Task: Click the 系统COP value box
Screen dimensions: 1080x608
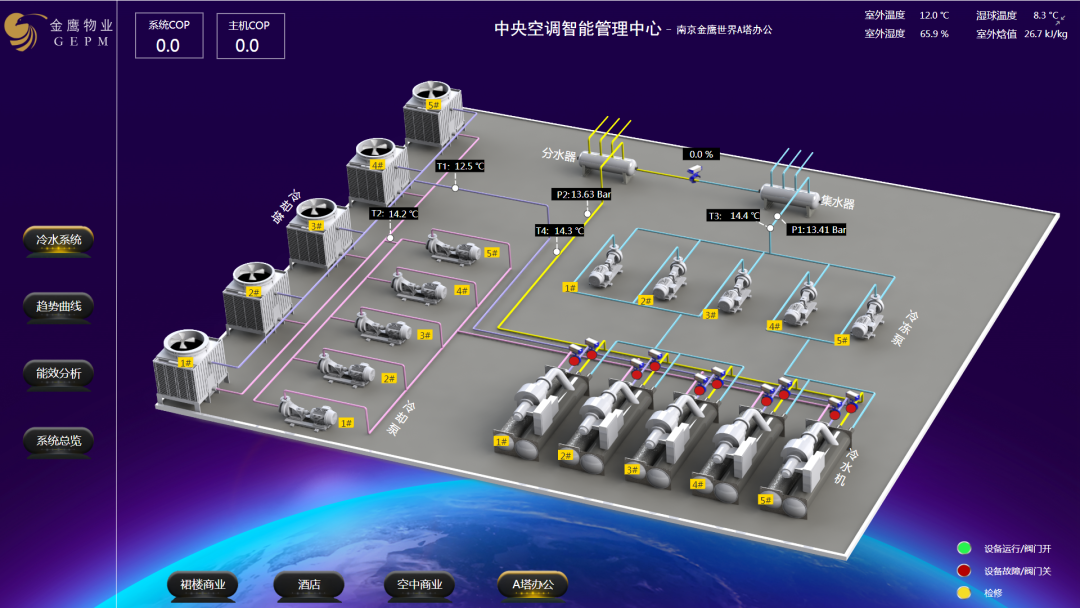Action: point(168,36)
